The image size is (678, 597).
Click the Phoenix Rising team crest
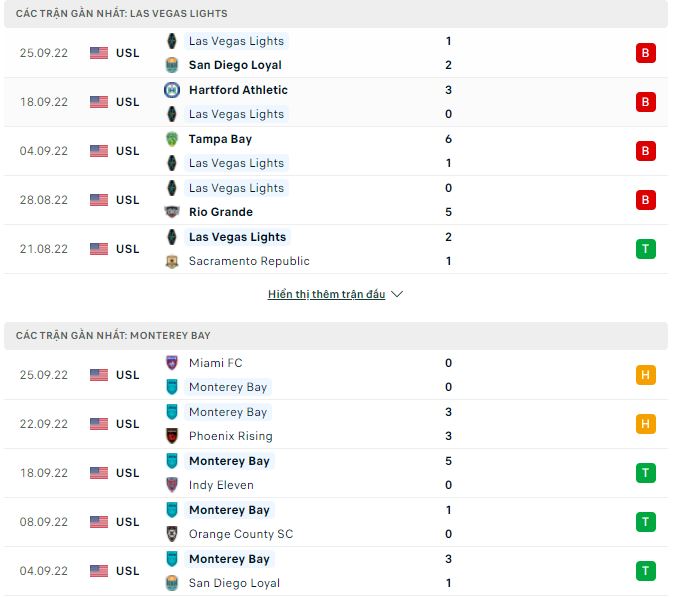pyautogui.click(x=172, y=436)
